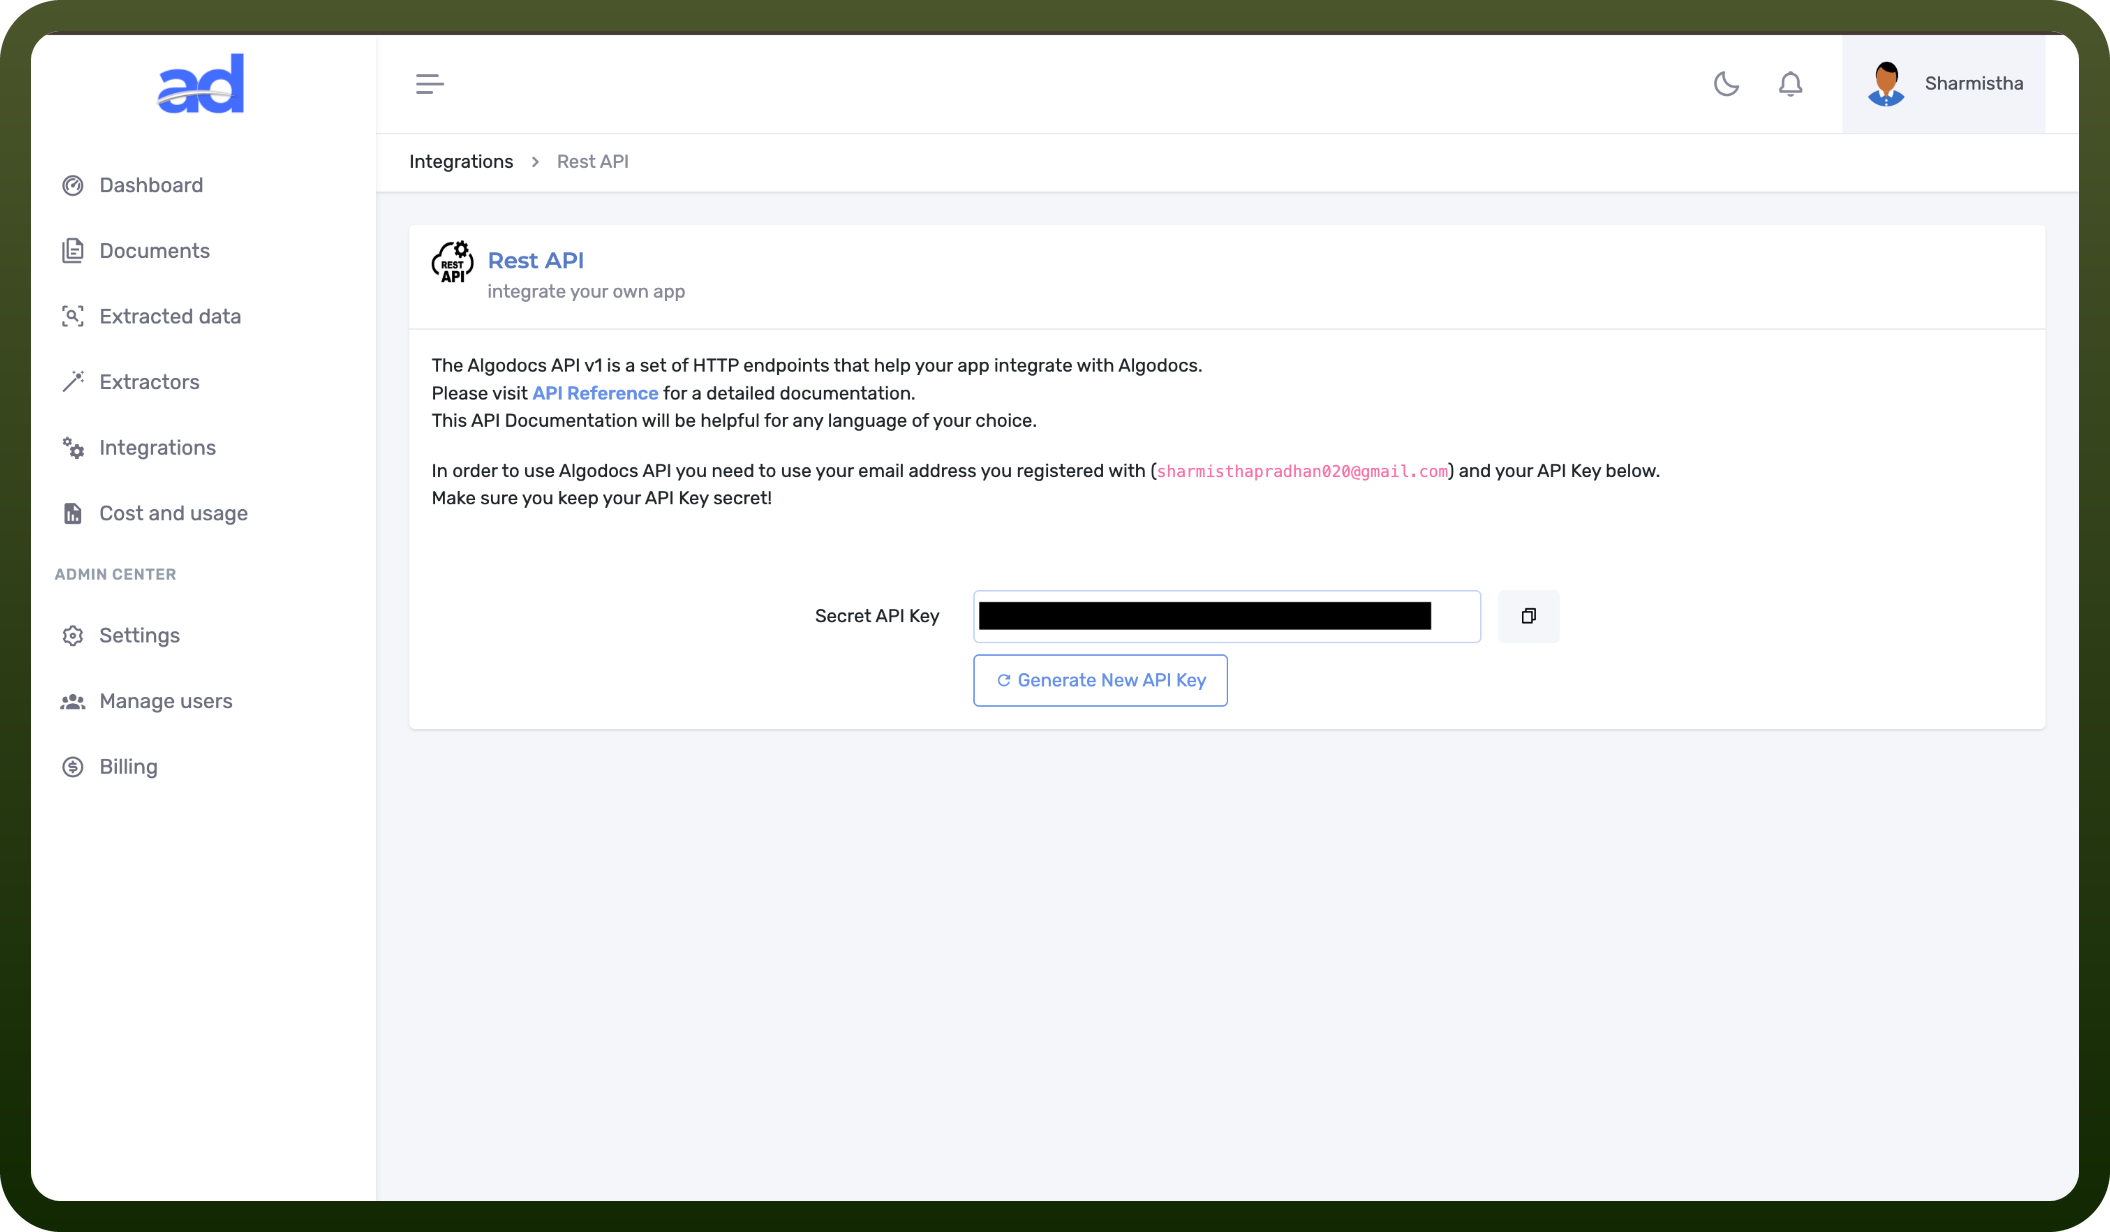Screen dimensions: 2110x1232
Task: Open the Billing page
Action: 128,767
